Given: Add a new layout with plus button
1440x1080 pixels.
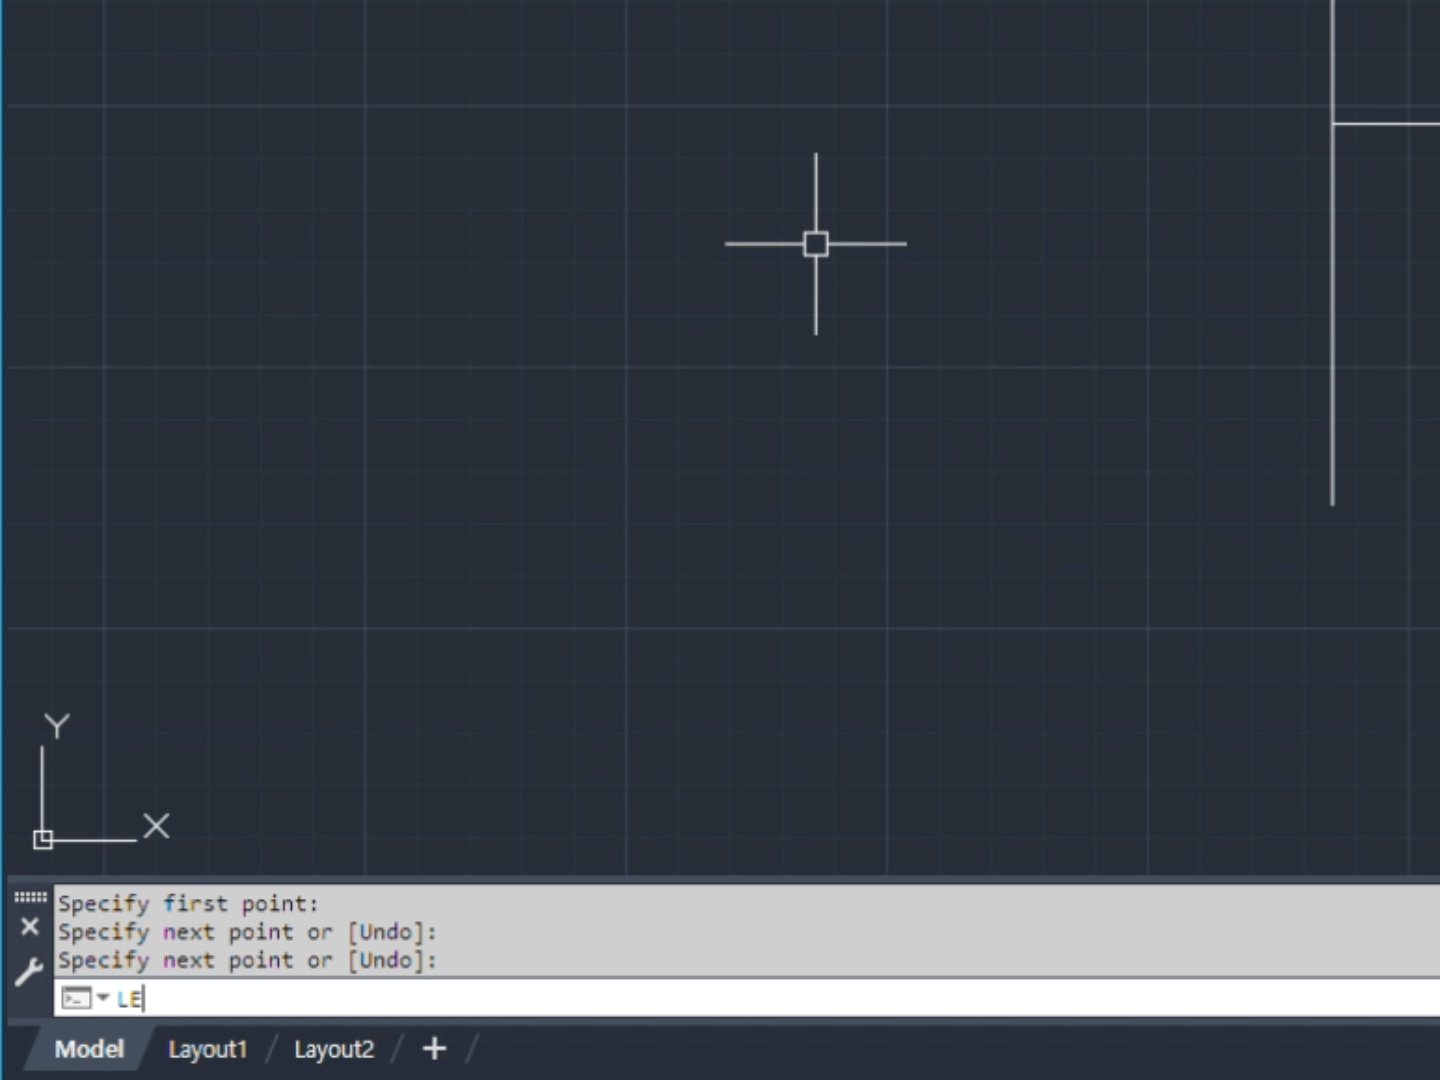Looking at the screenshot, I should point(434,1048).
